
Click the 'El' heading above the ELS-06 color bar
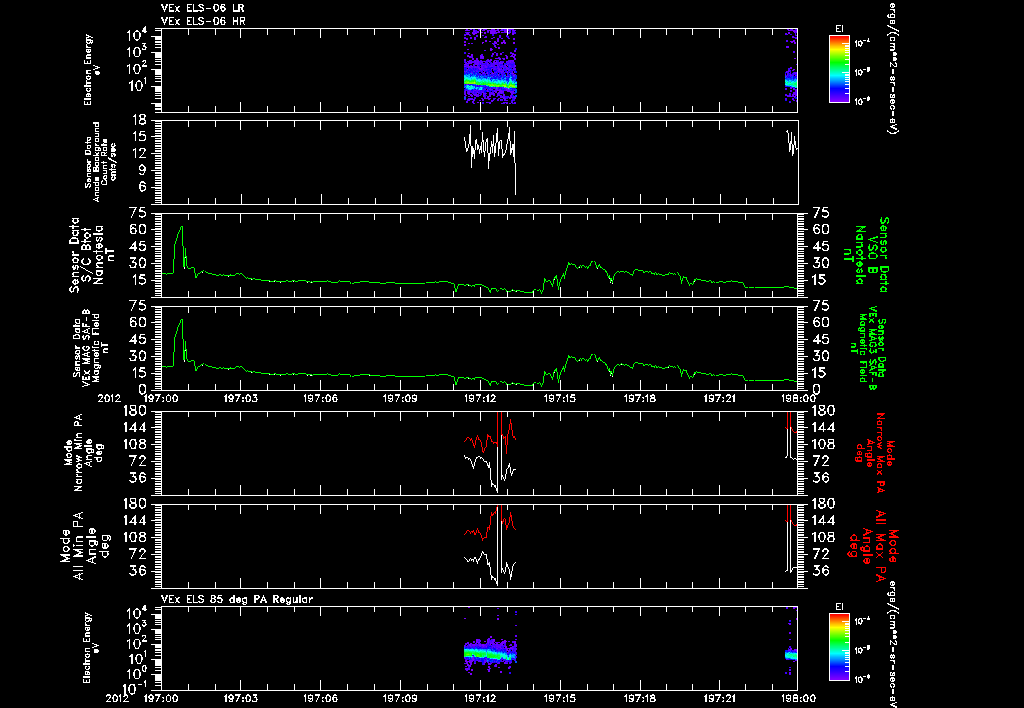coord(839,28)
